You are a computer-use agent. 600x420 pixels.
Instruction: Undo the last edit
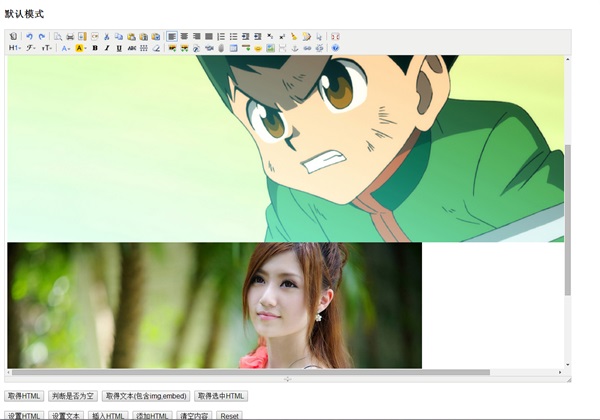pyautogui.click(x=29, y=36)
